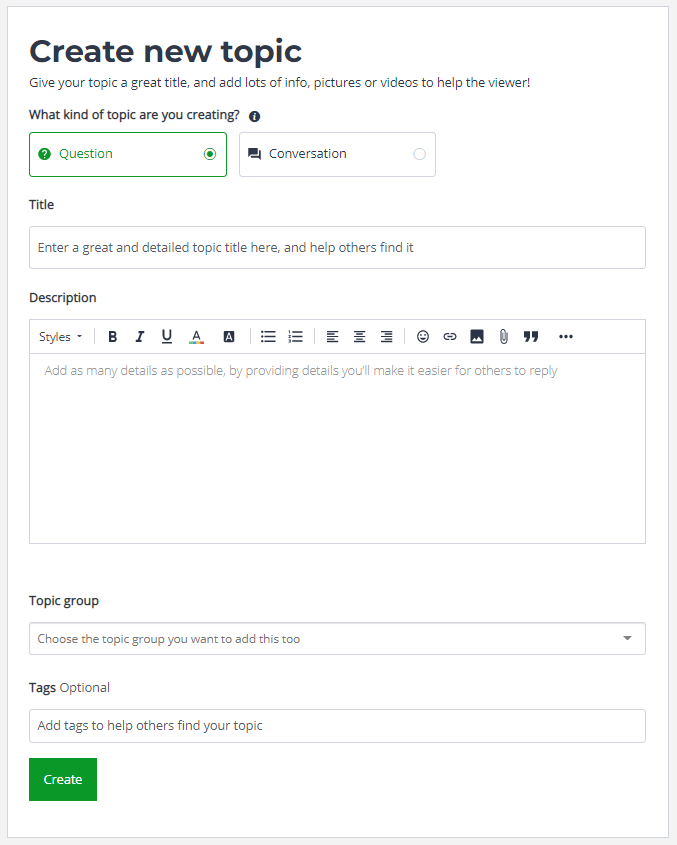677x845 pixels.
Task: Toggle underline formatting
Action: [167, 337]
